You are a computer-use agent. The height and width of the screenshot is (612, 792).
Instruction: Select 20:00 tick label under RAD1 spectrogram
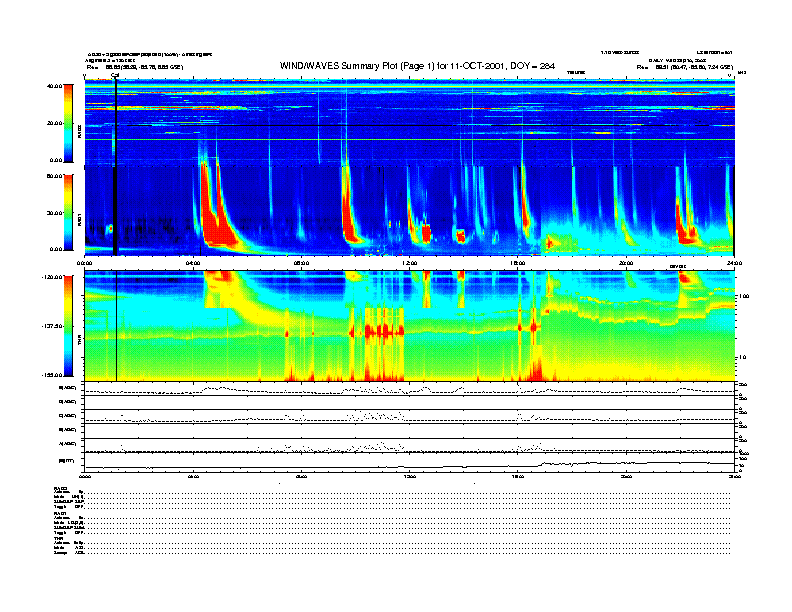coord(626,263)
